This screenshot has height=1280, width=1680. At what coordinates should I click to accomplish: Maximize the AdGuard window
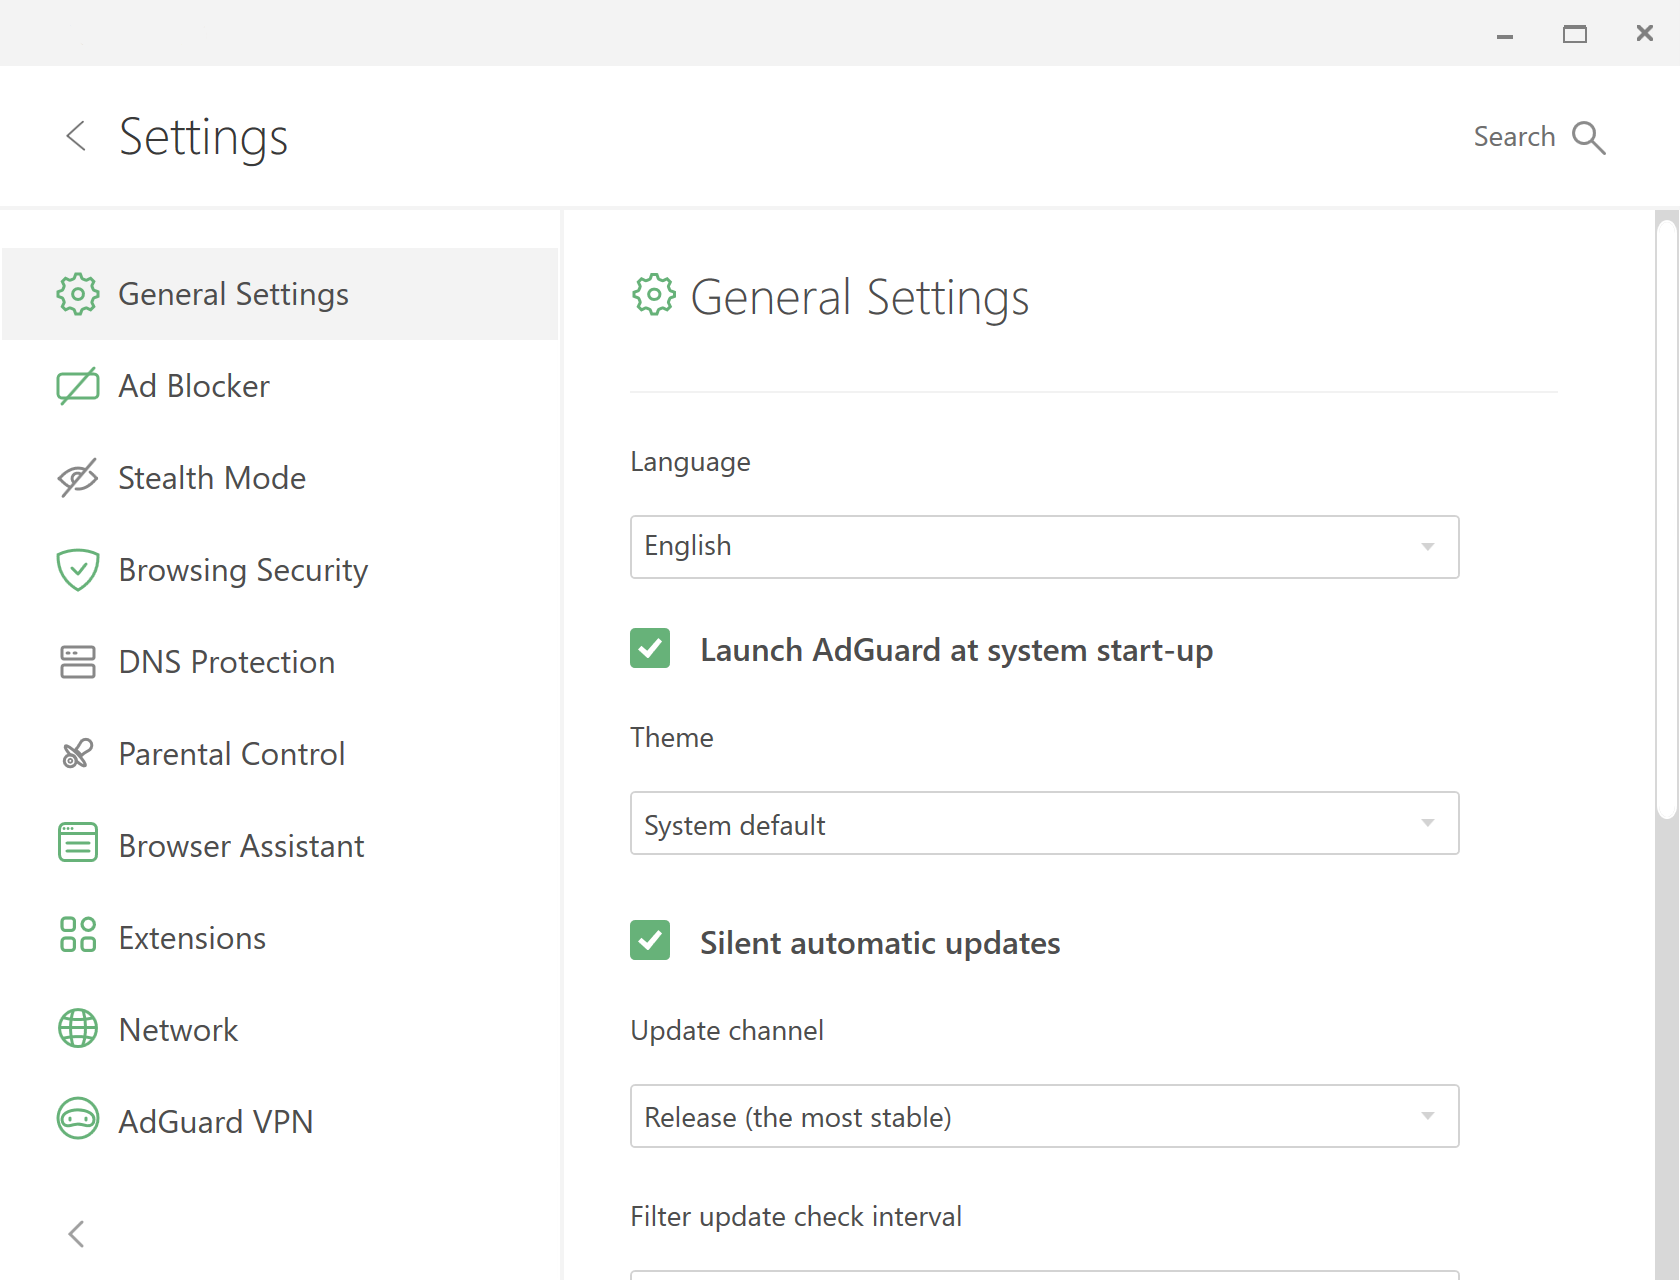tap(1575, 34)
